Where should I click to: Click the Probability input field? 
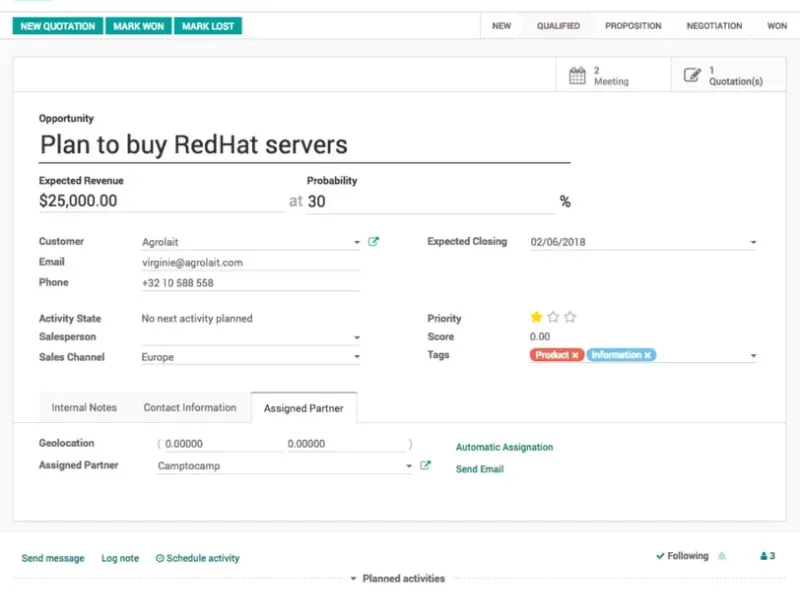click(430, 201)
